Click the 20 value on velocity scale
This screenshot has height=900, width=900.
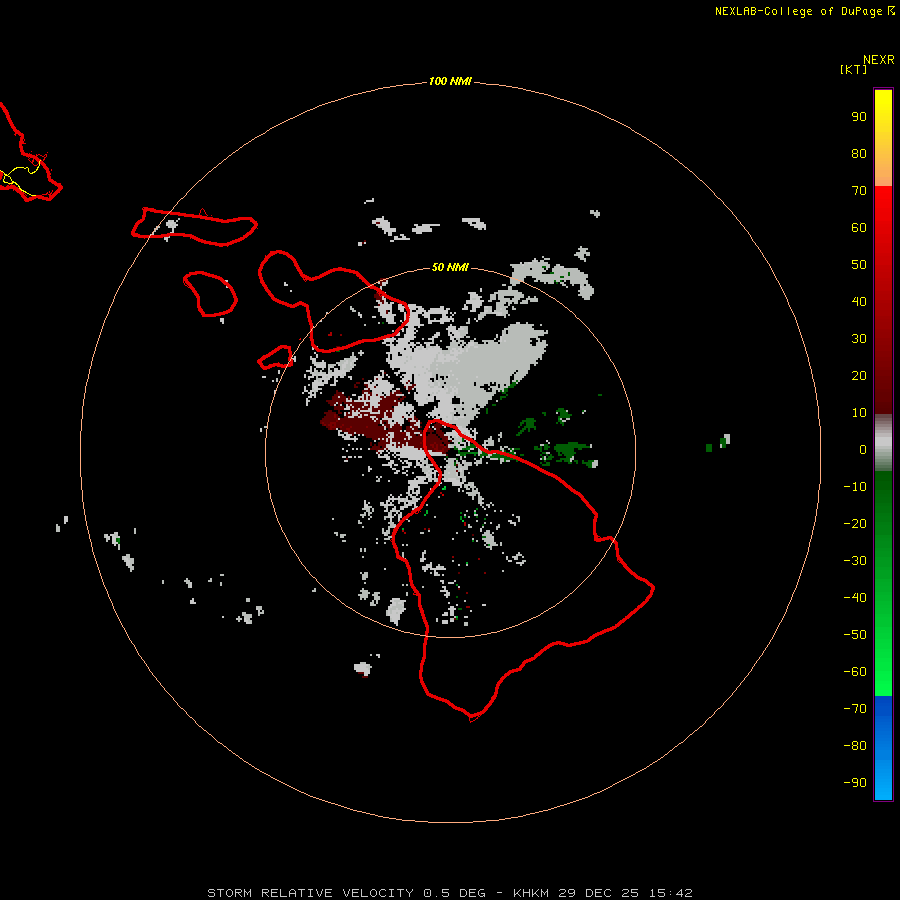(859, 375)
